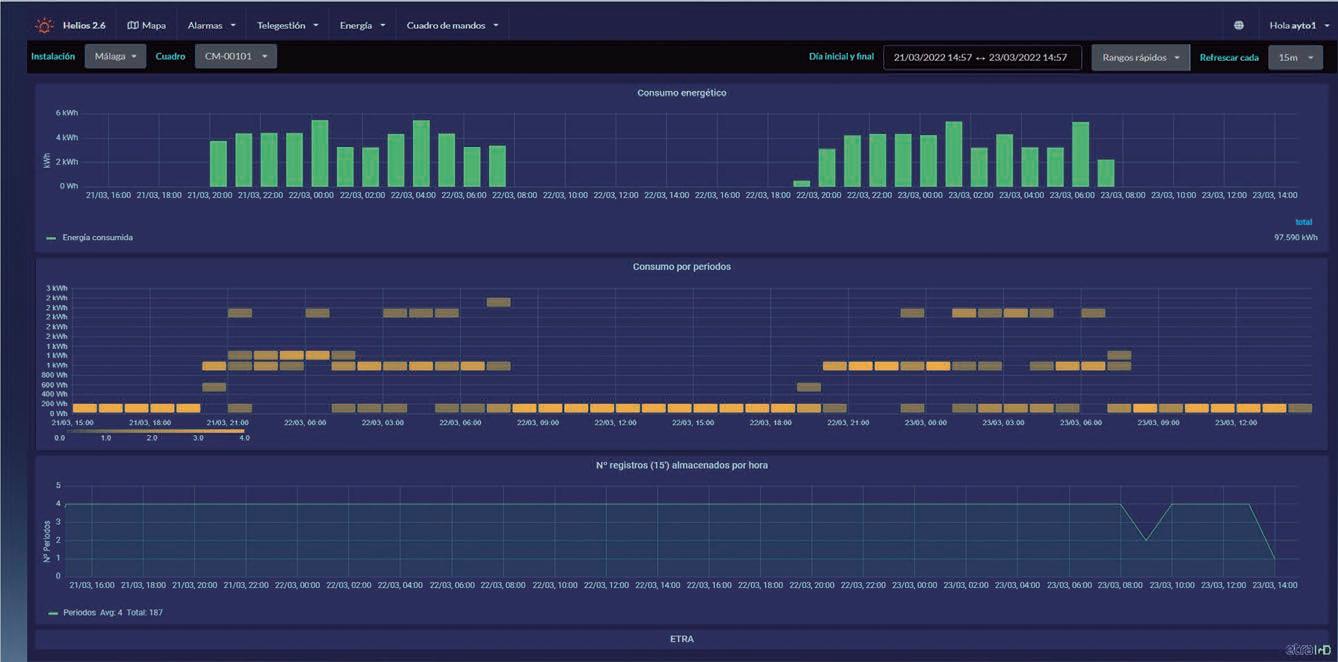This screenshot has width=1338, height=662.
Task: Open the Energía menu
Action: 362,25
